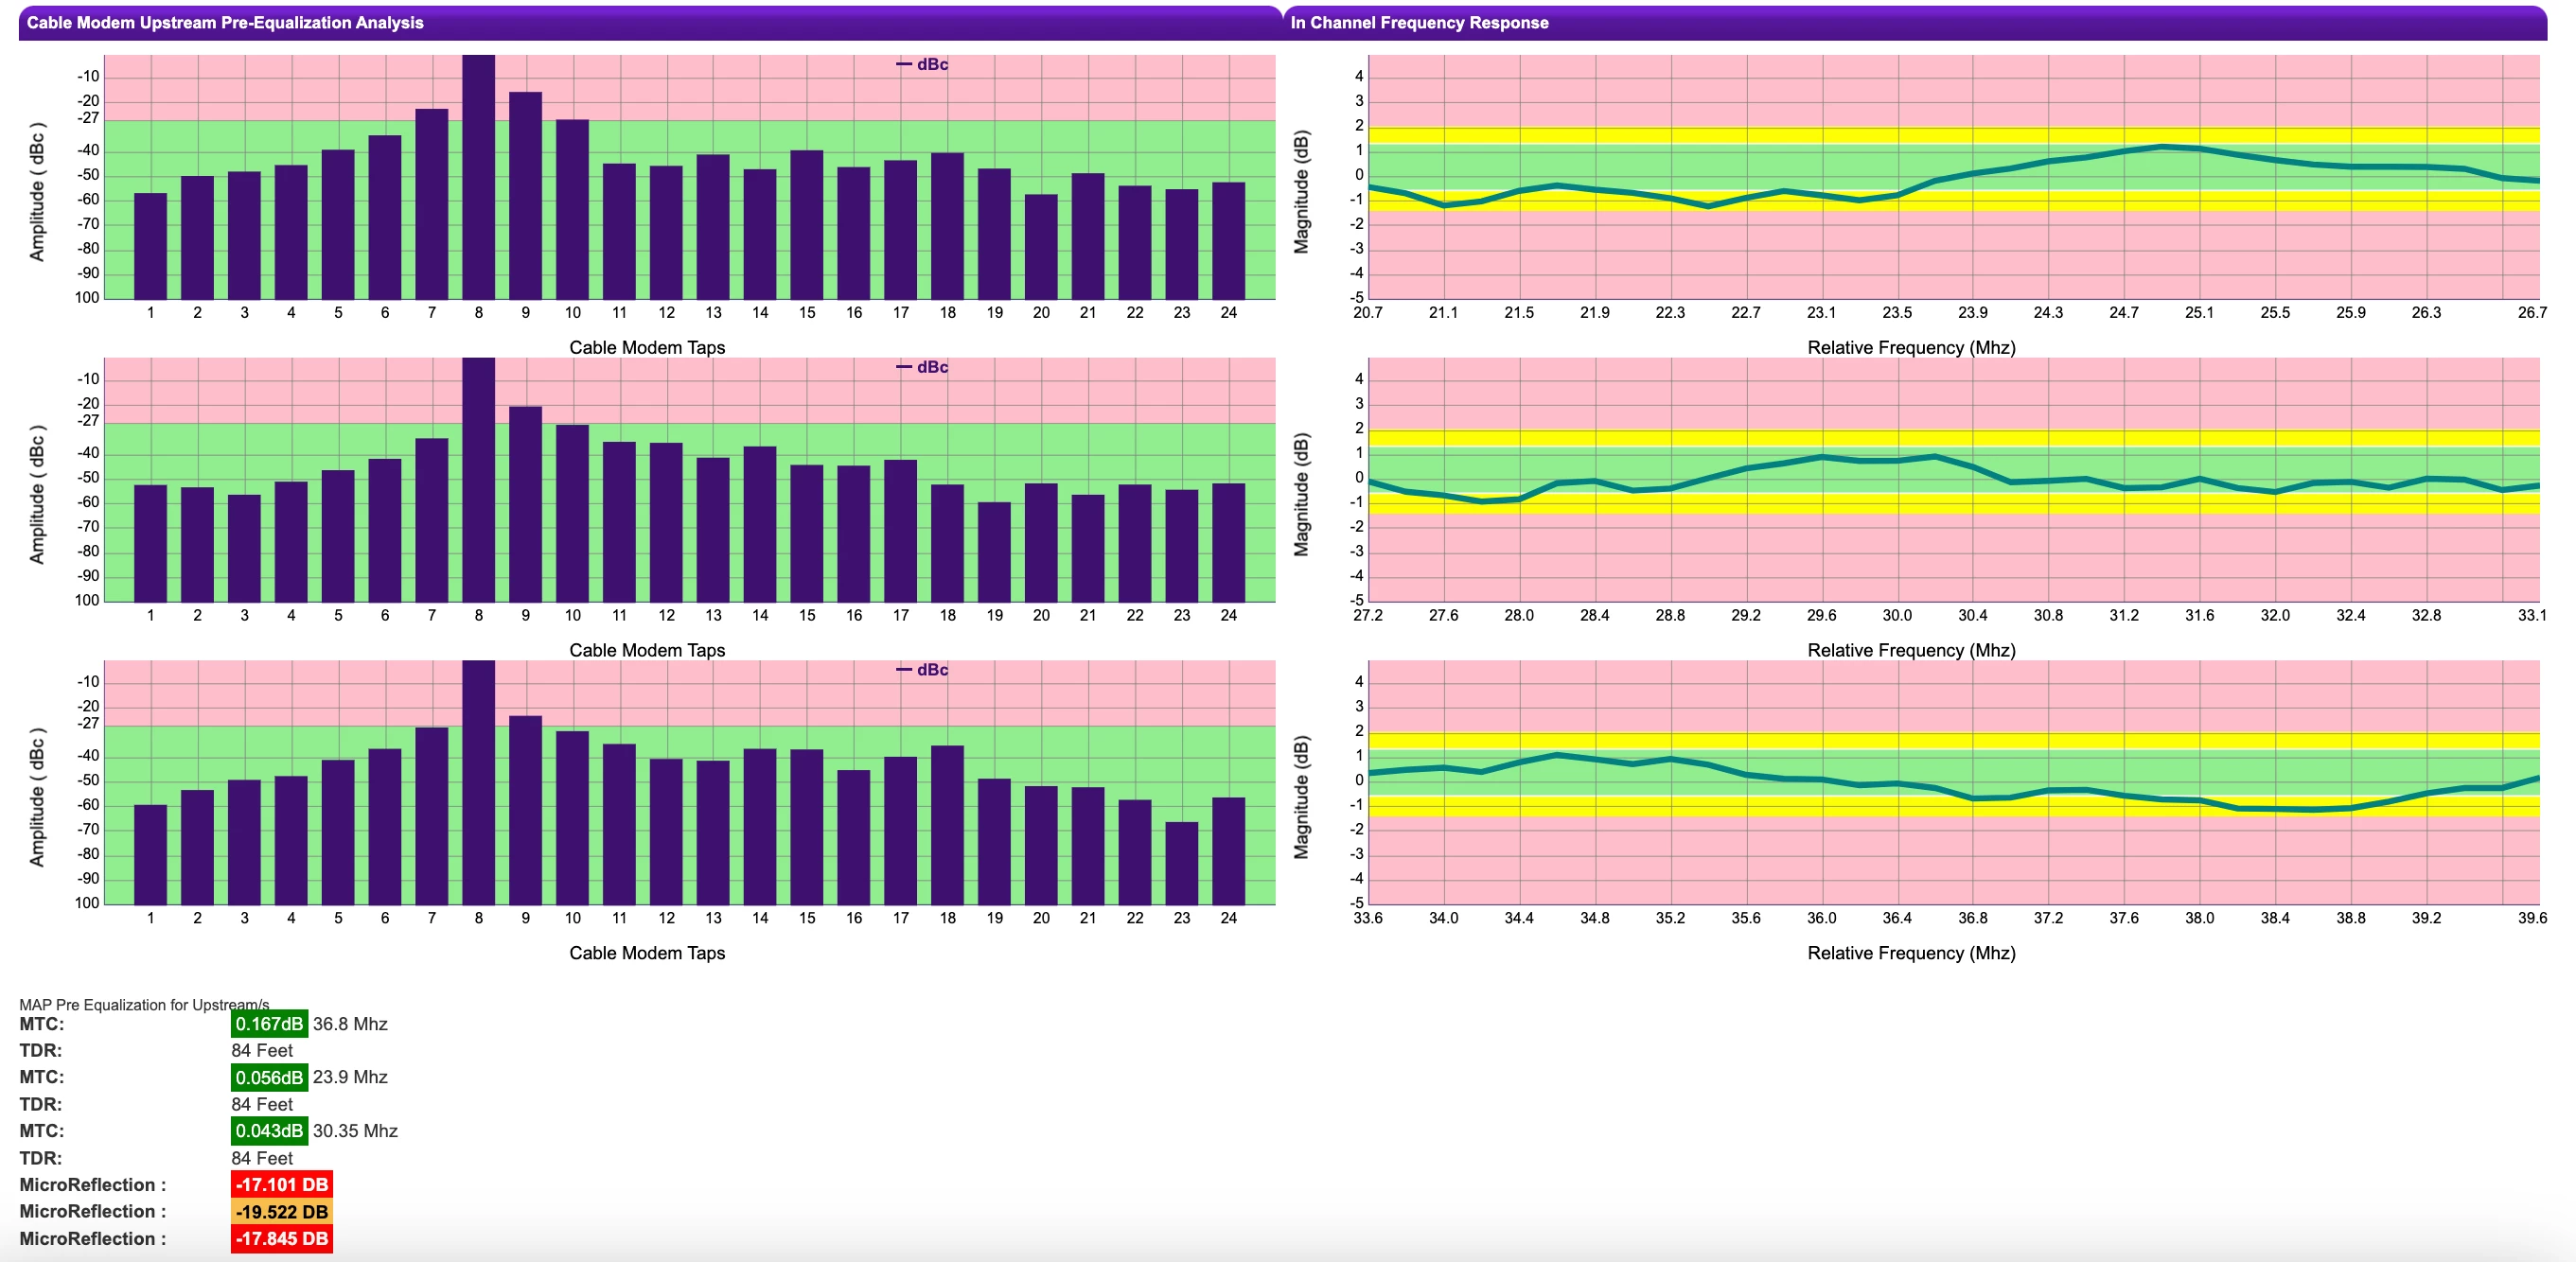
Task: Click the green 0.167dB MTC badge
Action: pyautogui.click(x=269, y=1024)
